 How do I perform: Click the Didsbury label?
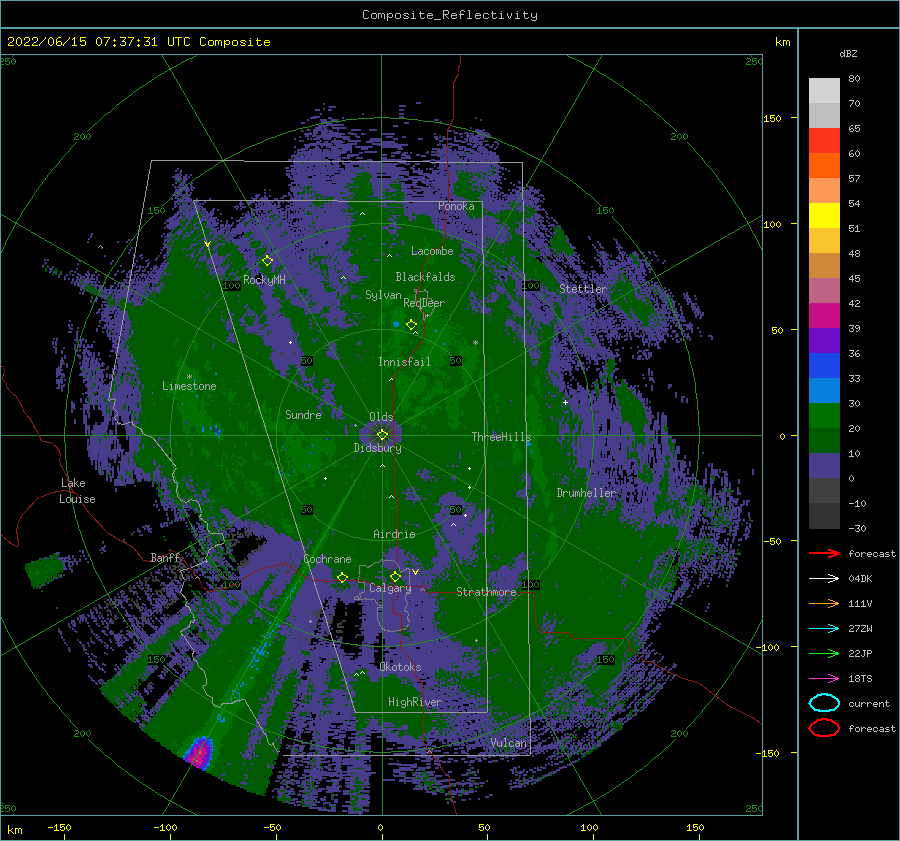(378, 448)
